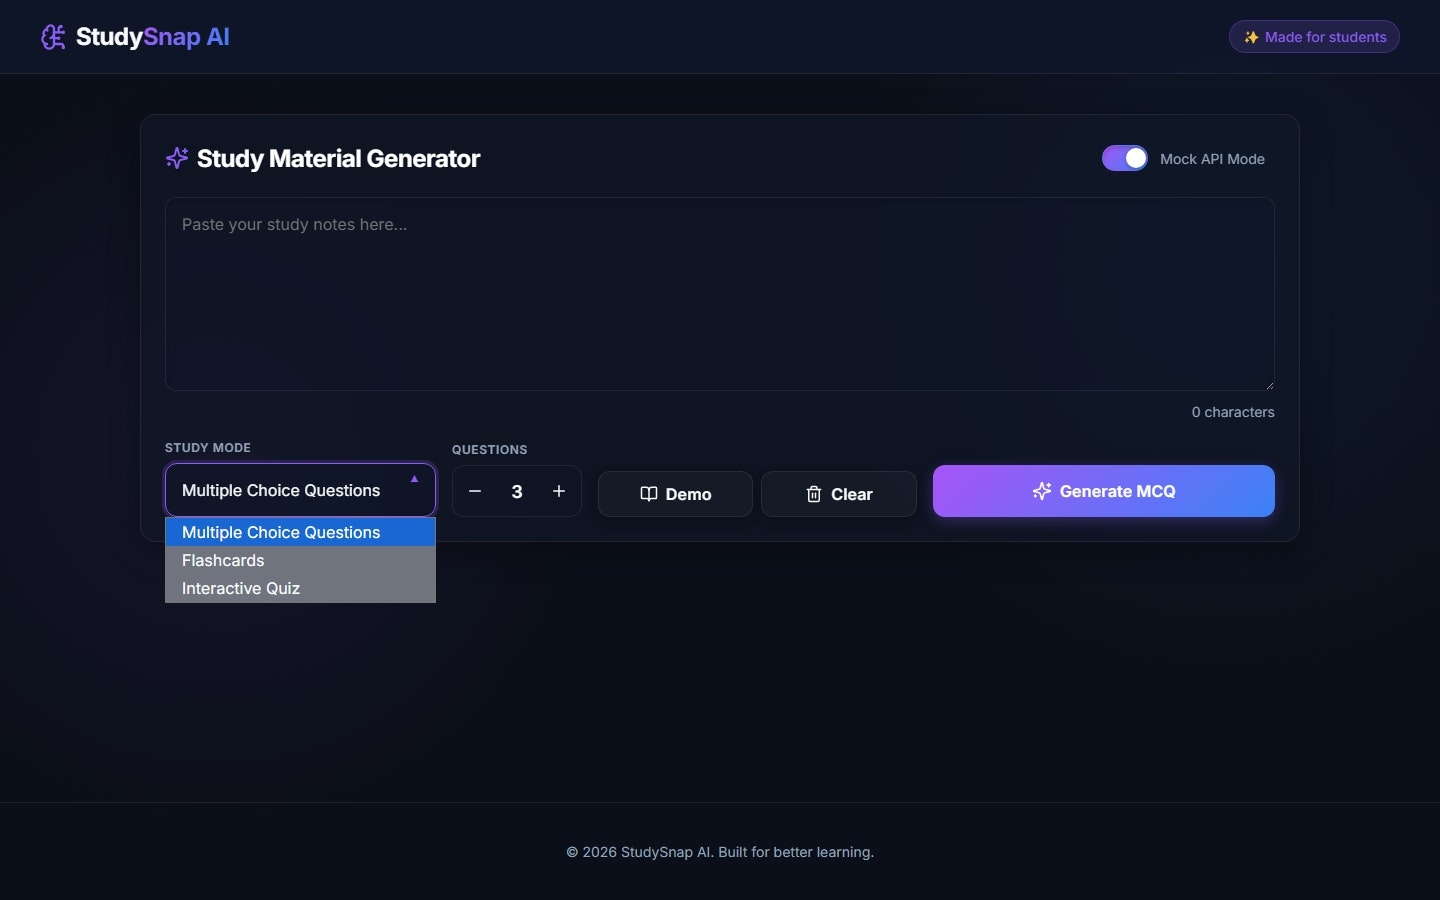Click the StudySnap AI title to go home
This screenshot has width=1440, height=900.
(150, 37)
